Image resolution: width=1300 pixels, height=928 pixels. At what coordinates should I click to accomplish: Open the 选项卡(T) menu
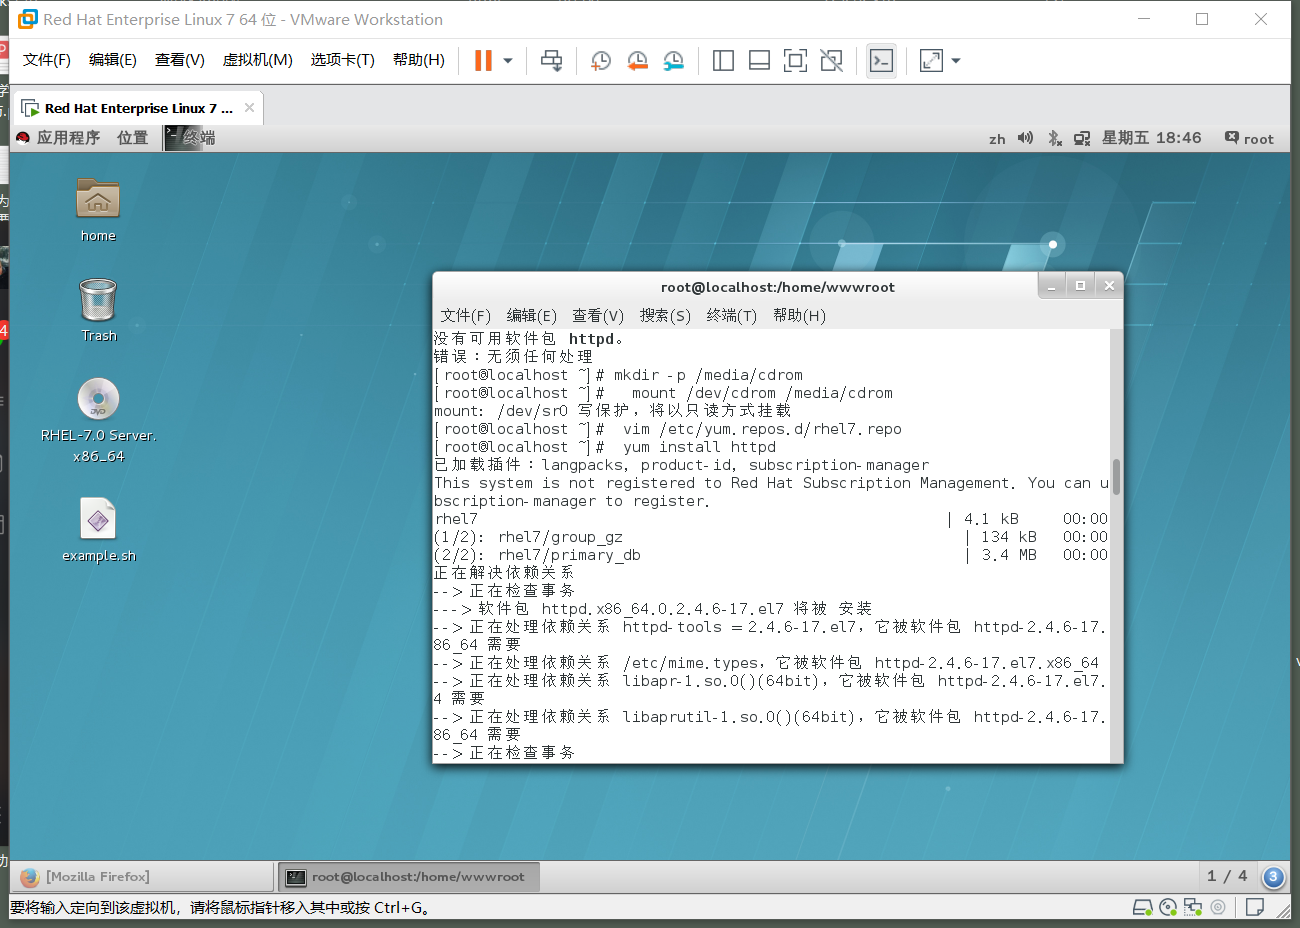tap(342, 60)
